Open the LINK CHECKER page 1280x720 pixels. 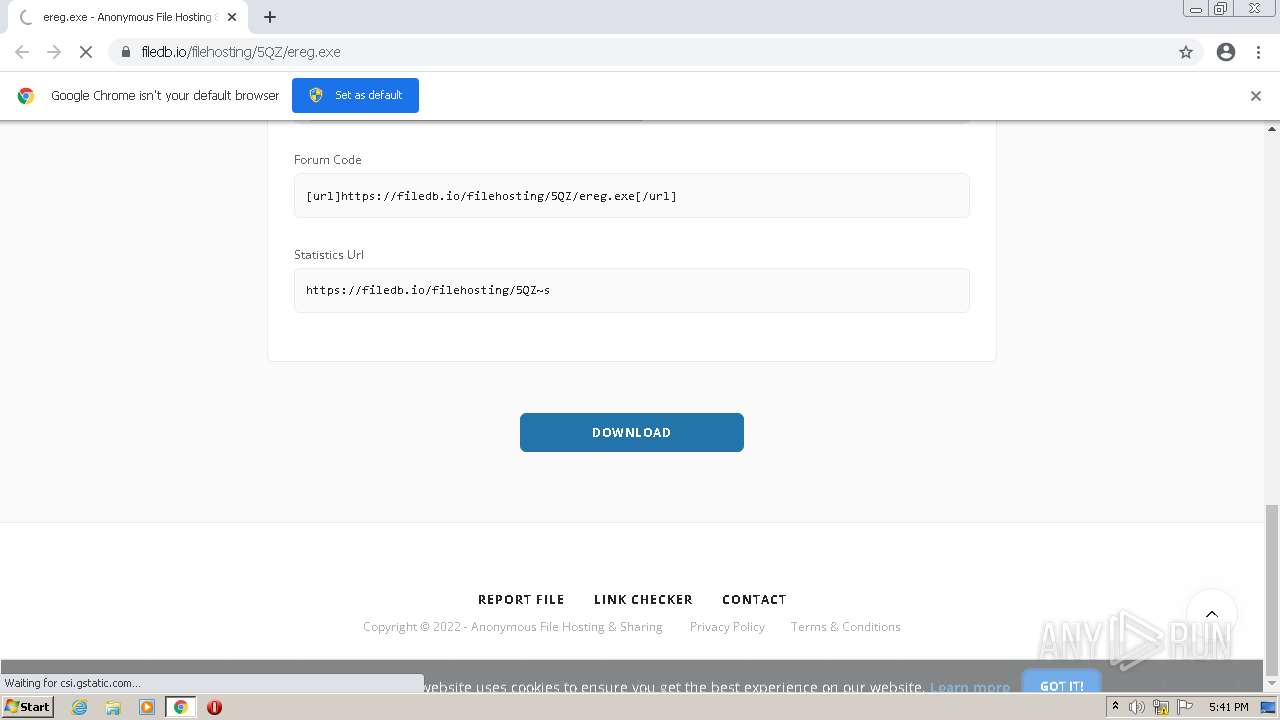[x=643, y=599]
